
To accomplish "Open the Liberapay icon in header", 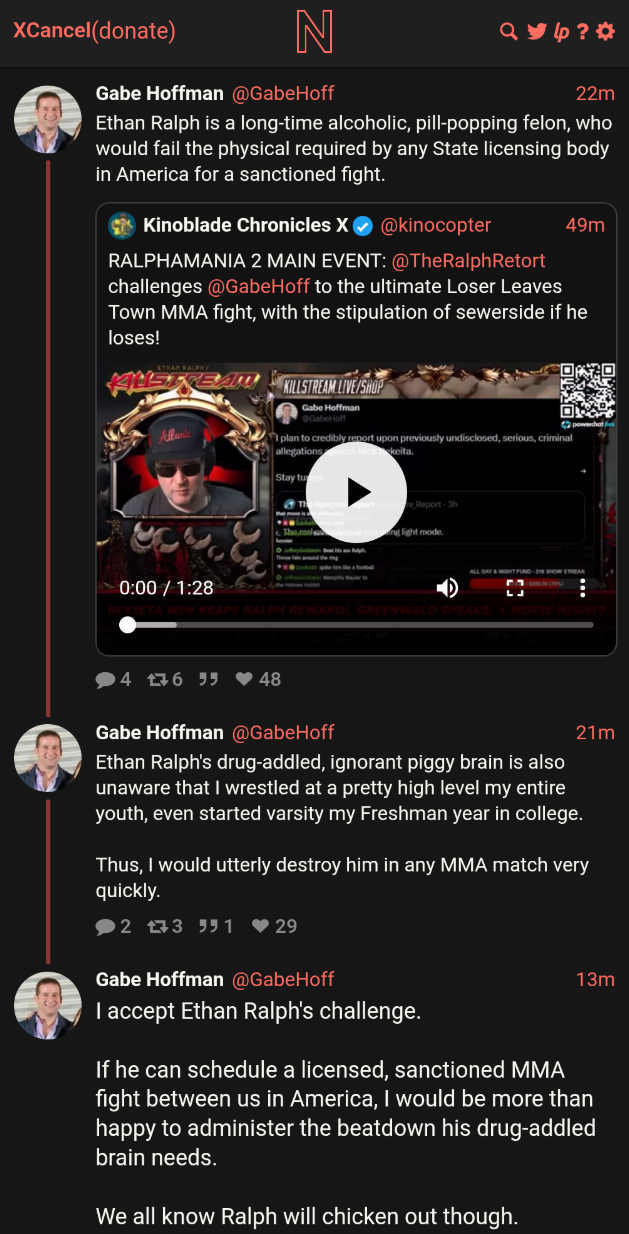I will coord(561,32).
